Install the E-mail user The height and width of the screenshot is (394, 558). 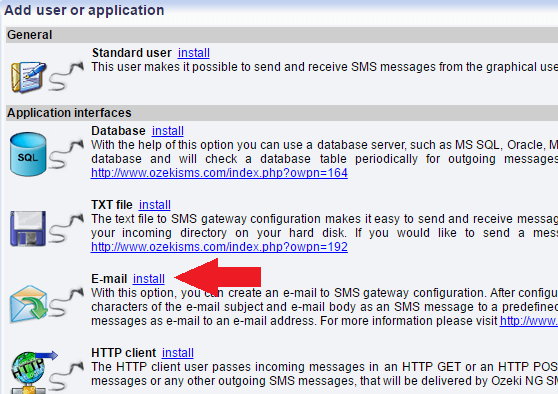149,279
